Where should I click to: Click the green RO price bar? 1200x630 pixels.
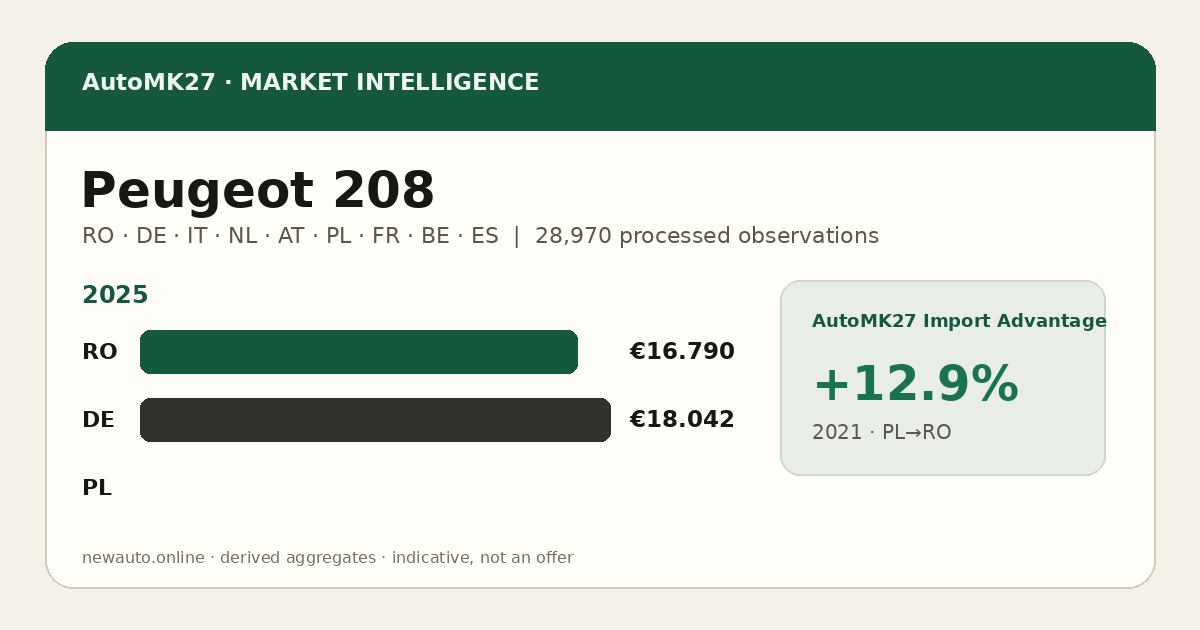[359, 352]
